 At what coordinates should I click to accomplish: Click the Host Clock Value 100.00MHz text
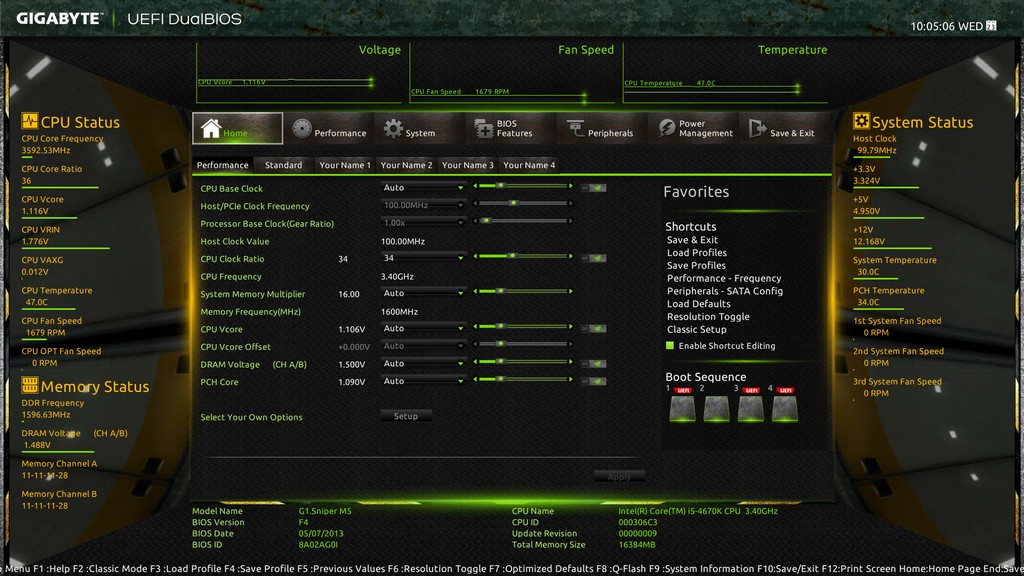coord(403,241)
